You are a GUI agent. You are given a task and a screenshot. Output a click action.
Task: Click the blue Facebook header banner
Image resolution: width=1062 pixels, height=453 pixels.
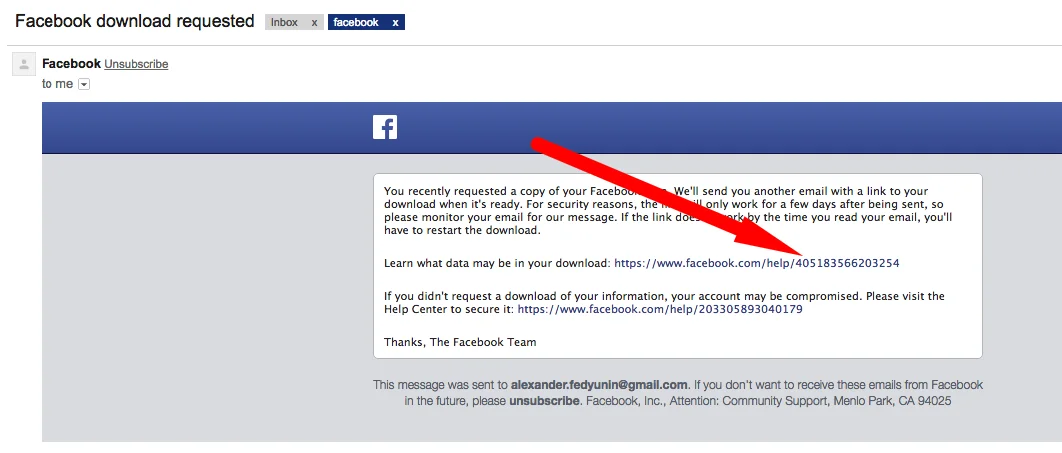click(x=700, y=127)
